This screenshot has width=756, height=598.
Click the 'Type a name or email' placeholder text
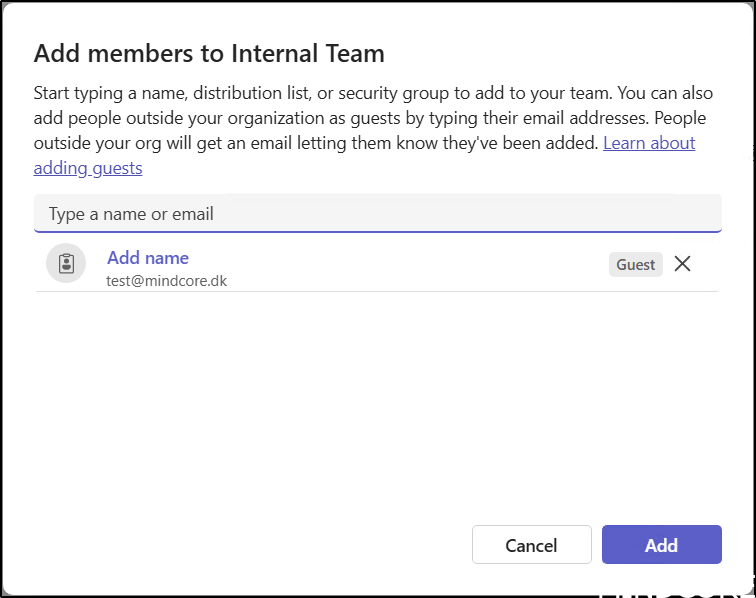click(131, 214)
